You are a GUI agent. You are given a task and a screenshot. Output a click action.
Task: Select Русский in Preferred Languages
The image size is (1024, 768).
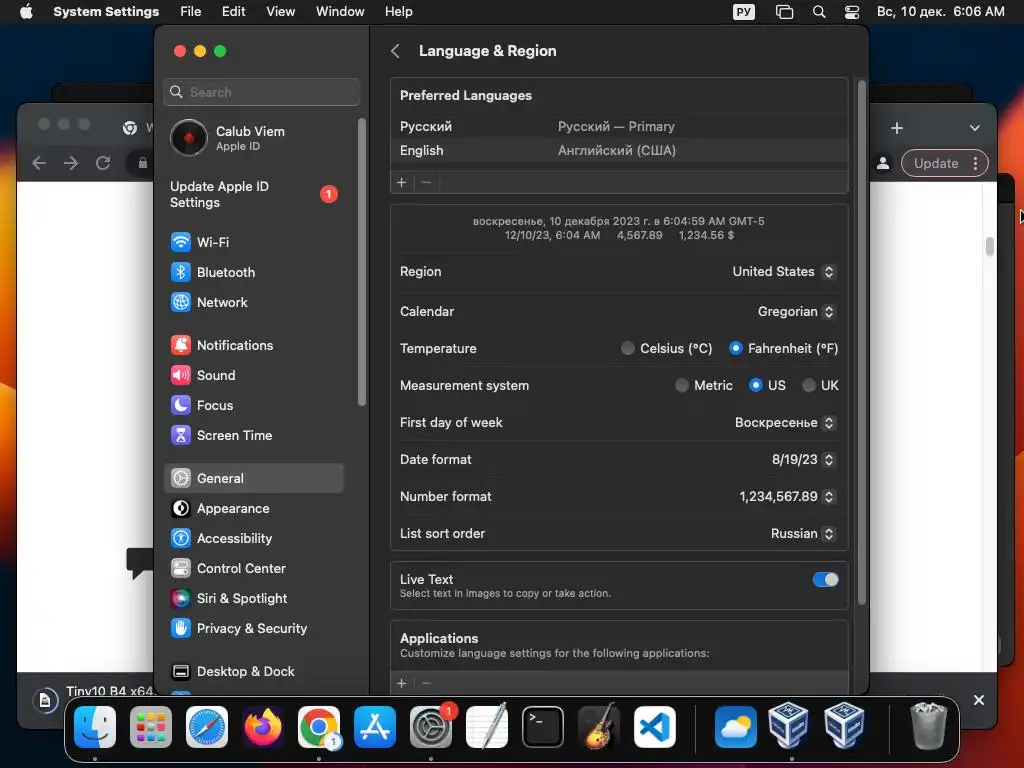(x=619, y=127)
